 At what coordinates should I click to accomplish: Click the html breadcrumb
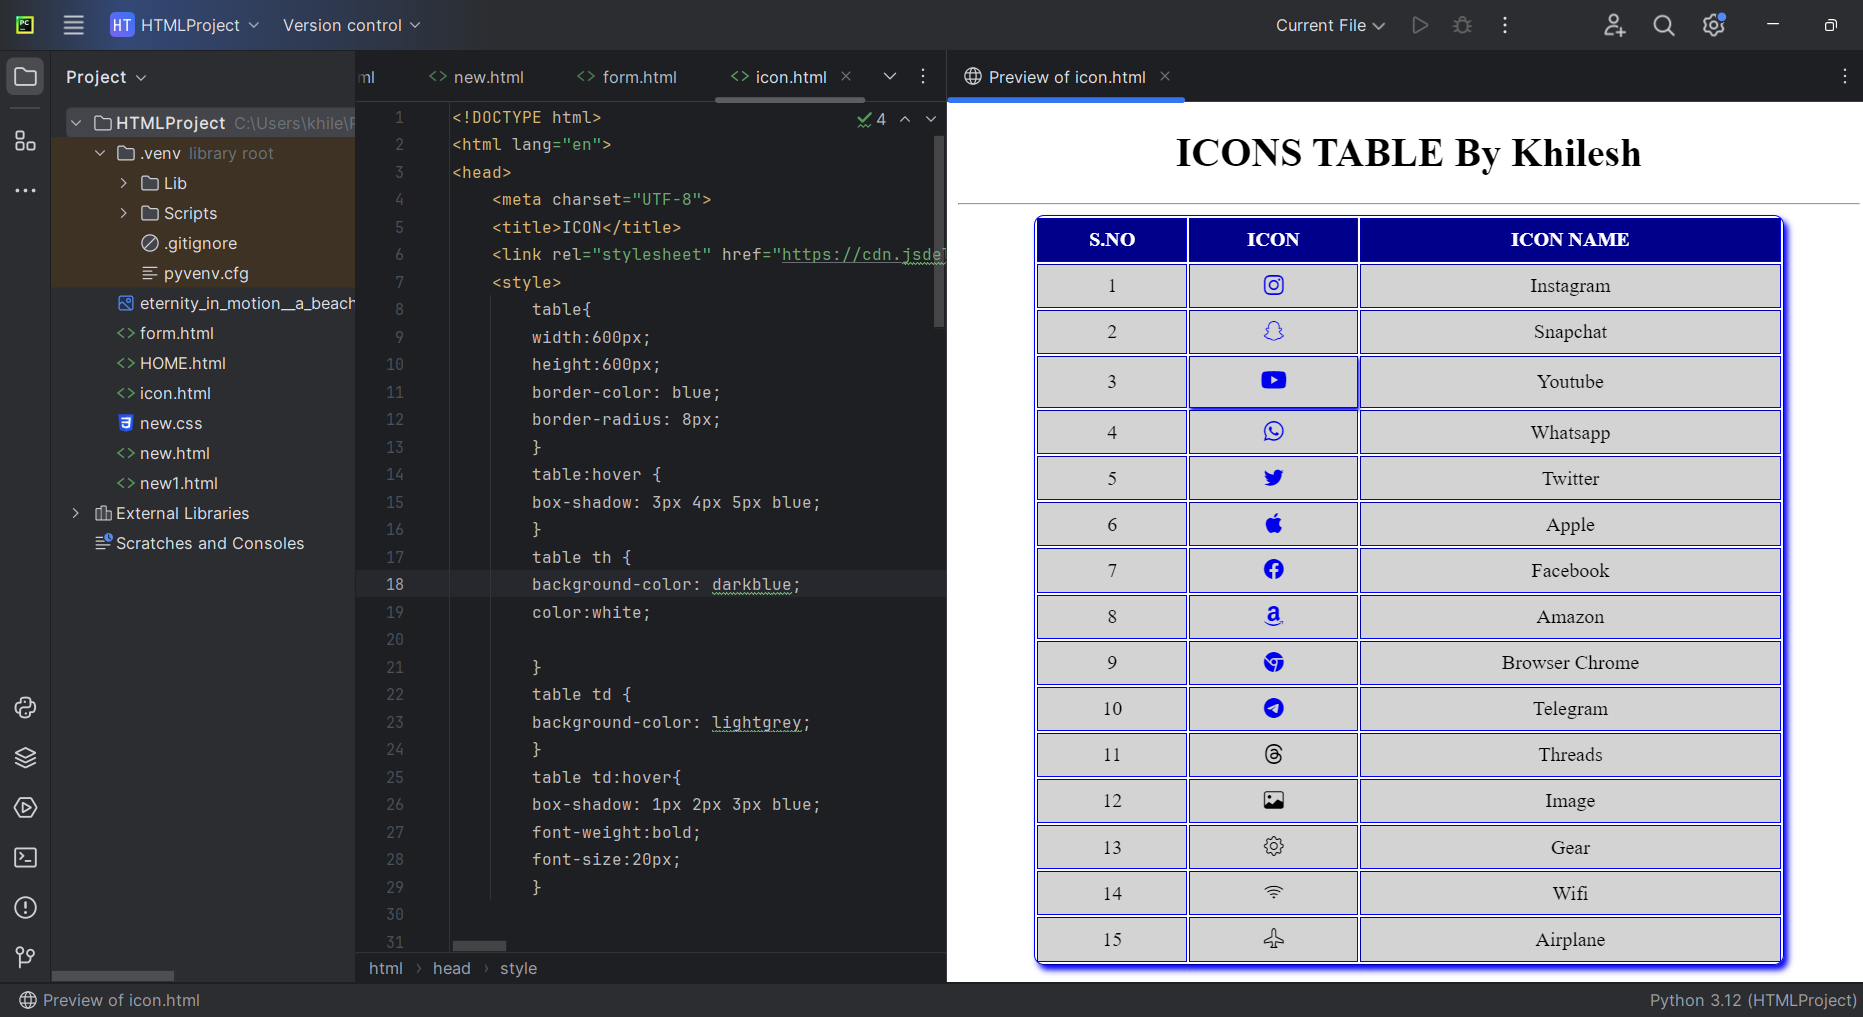(x=385, y=968)
